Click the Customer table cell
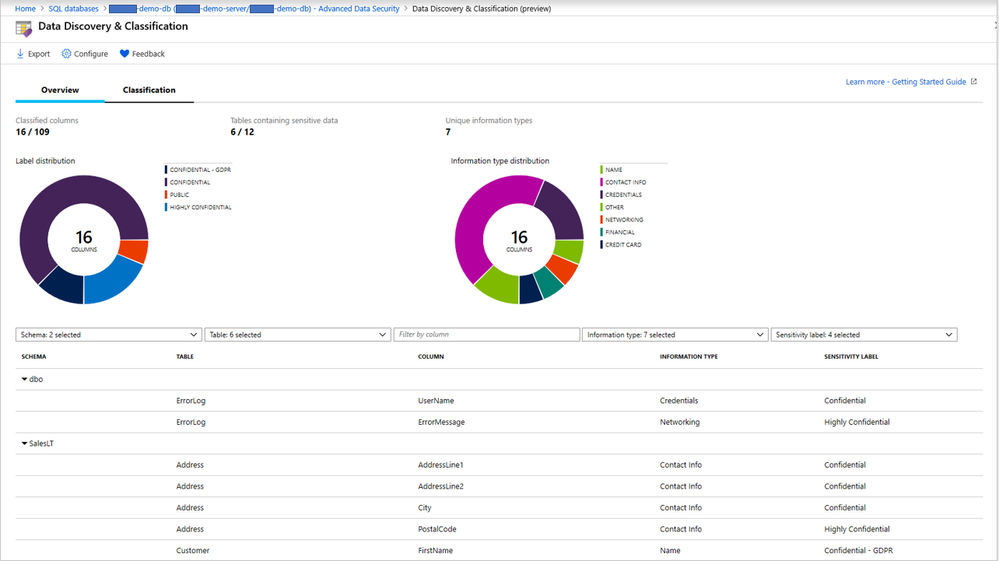Image resolution: width=999 pixels, height=561 pixels. pyautogui.click(x=192, y=551)
